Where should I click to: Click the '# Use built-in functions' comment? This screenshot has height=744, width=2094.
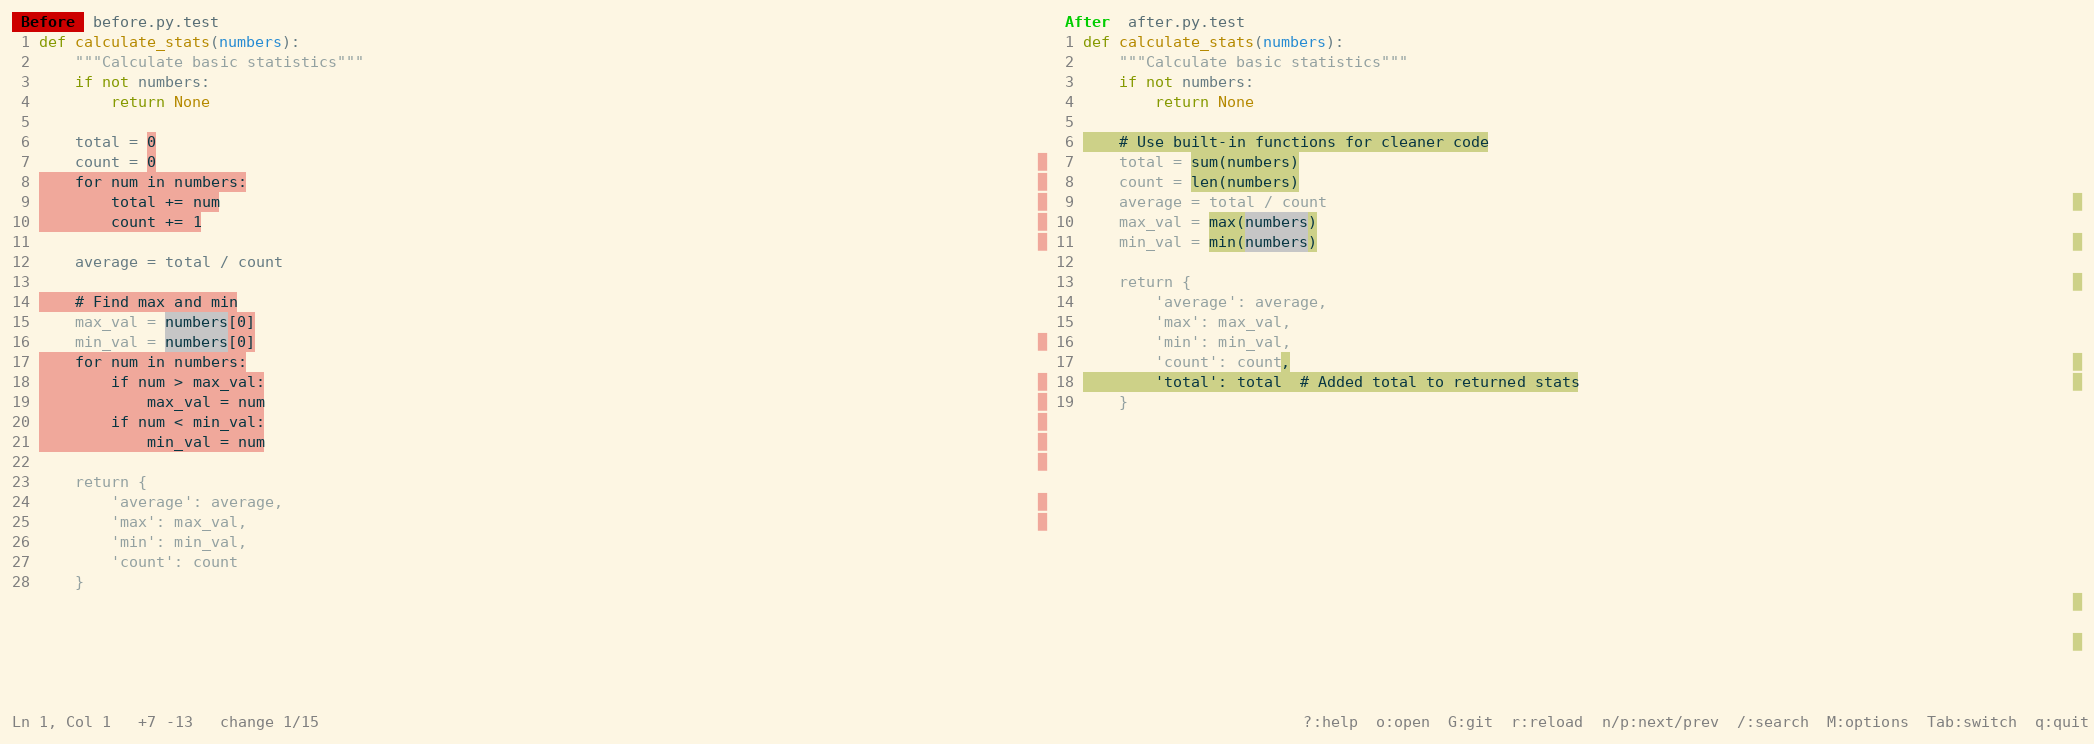(x=1304, y=142)
